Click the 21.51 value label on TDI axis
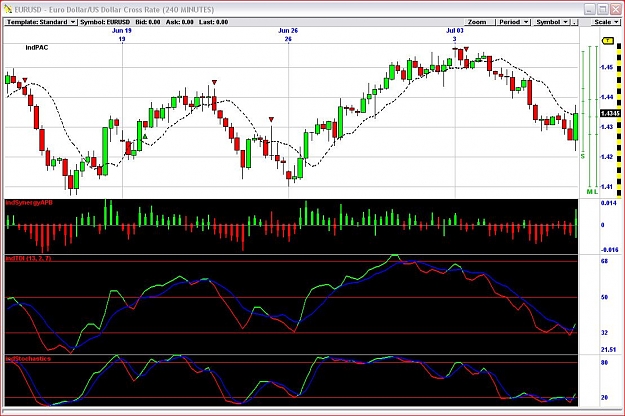The image size is (625, 416). coord(608,349)
